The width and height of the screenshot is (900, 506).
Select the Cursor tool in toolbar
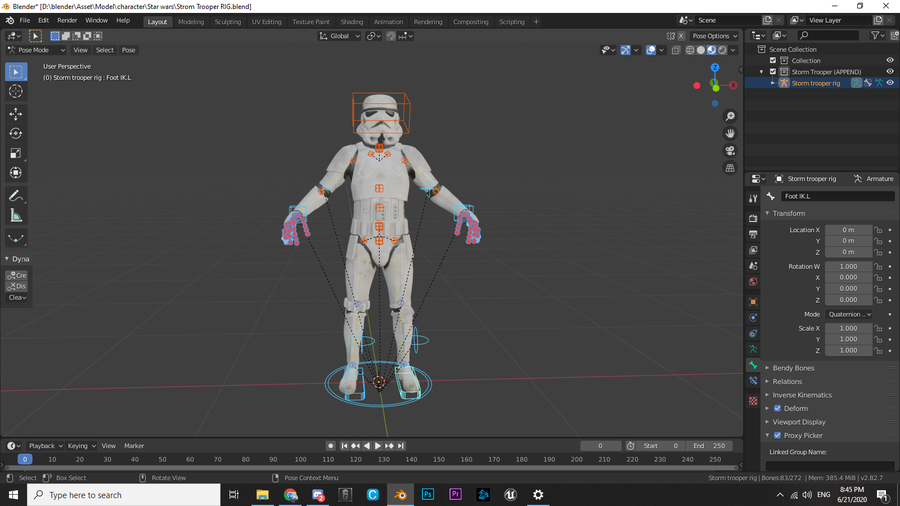pyautogui.click(x=15, y=91)
